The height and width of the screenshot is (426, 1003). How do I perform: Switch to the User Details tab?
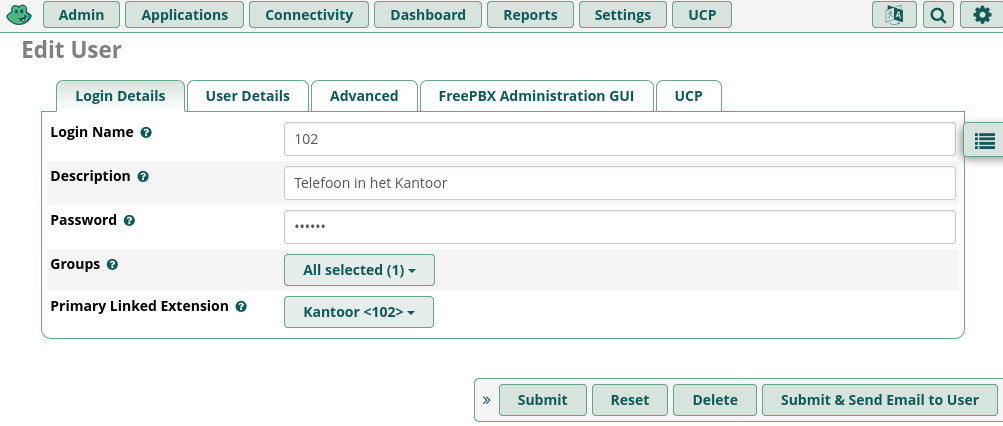click(x=248, y=96)
